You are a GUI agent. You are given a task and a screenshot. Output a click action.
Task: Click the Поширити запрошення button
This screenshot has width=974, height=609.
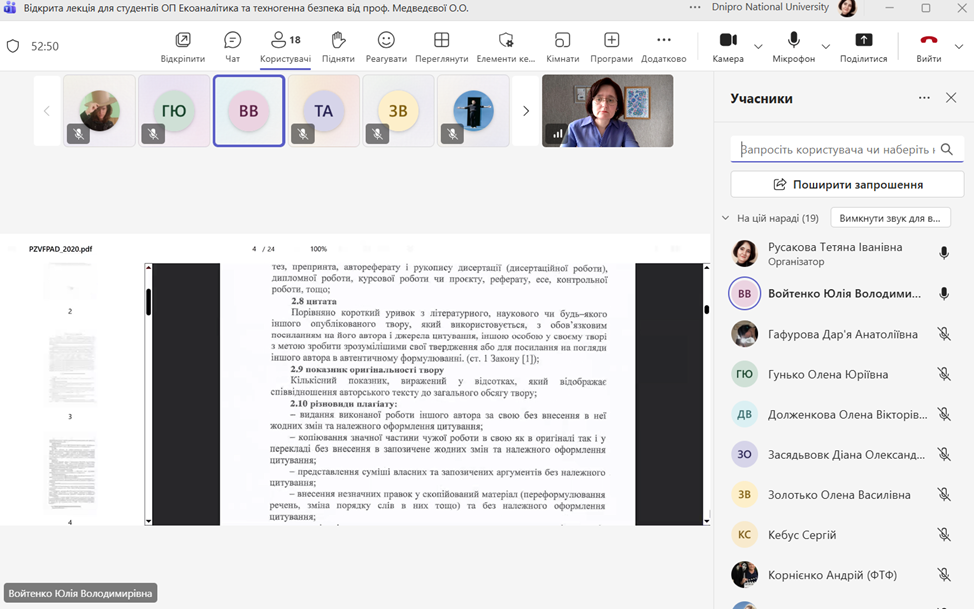(847, 184)
